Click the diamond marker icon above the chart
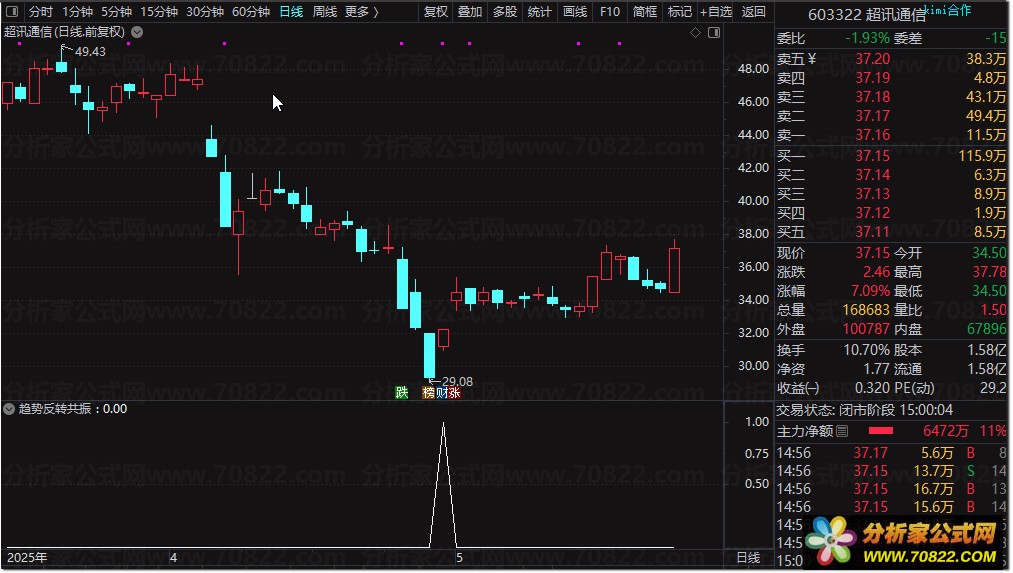The width and height of the screenshot is (1013, 573). 695,32
